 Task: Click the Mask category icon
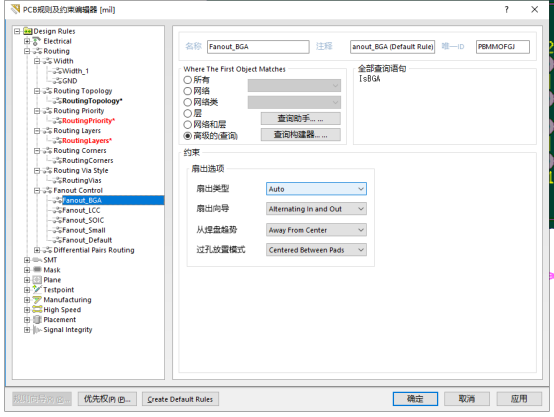(37, 270)
